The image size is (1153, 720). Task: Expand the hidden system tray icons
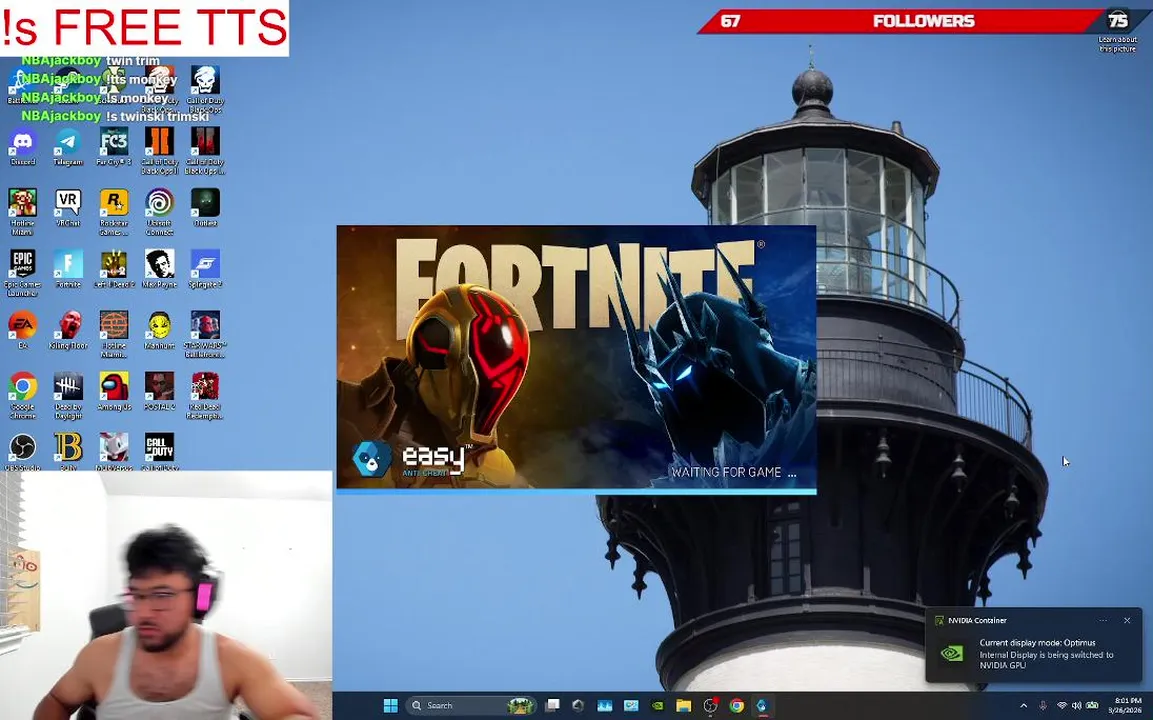pyautogui.click(x=1024, y=706)
